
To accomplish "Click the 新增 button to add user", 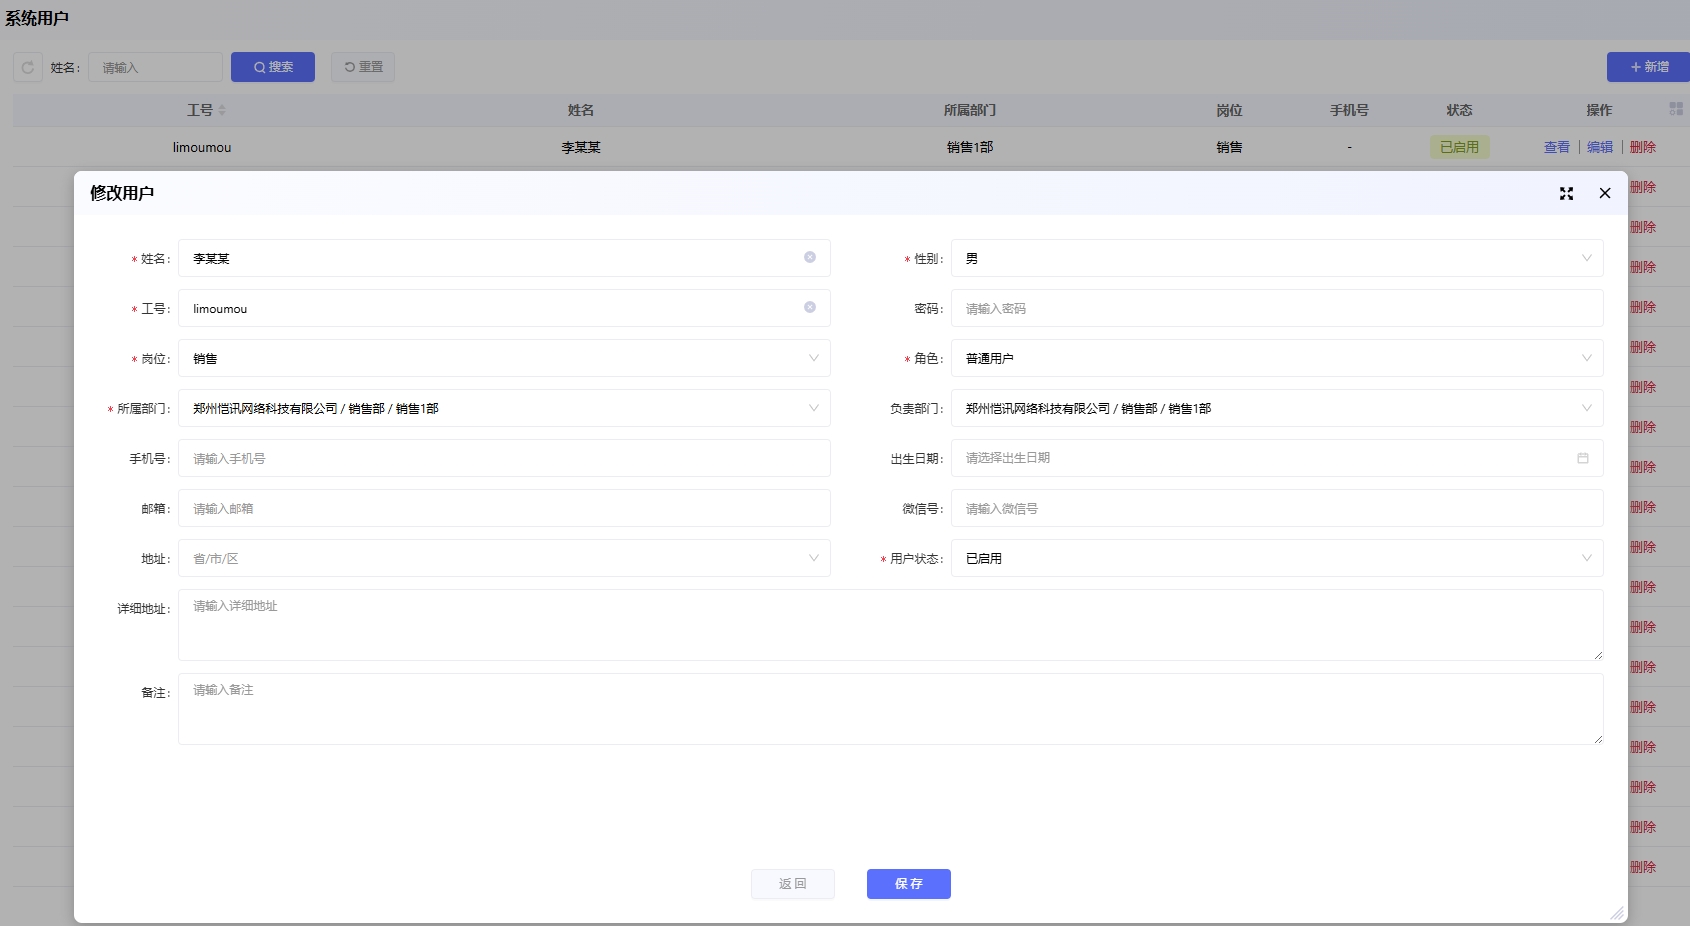I will (1648, 67).
